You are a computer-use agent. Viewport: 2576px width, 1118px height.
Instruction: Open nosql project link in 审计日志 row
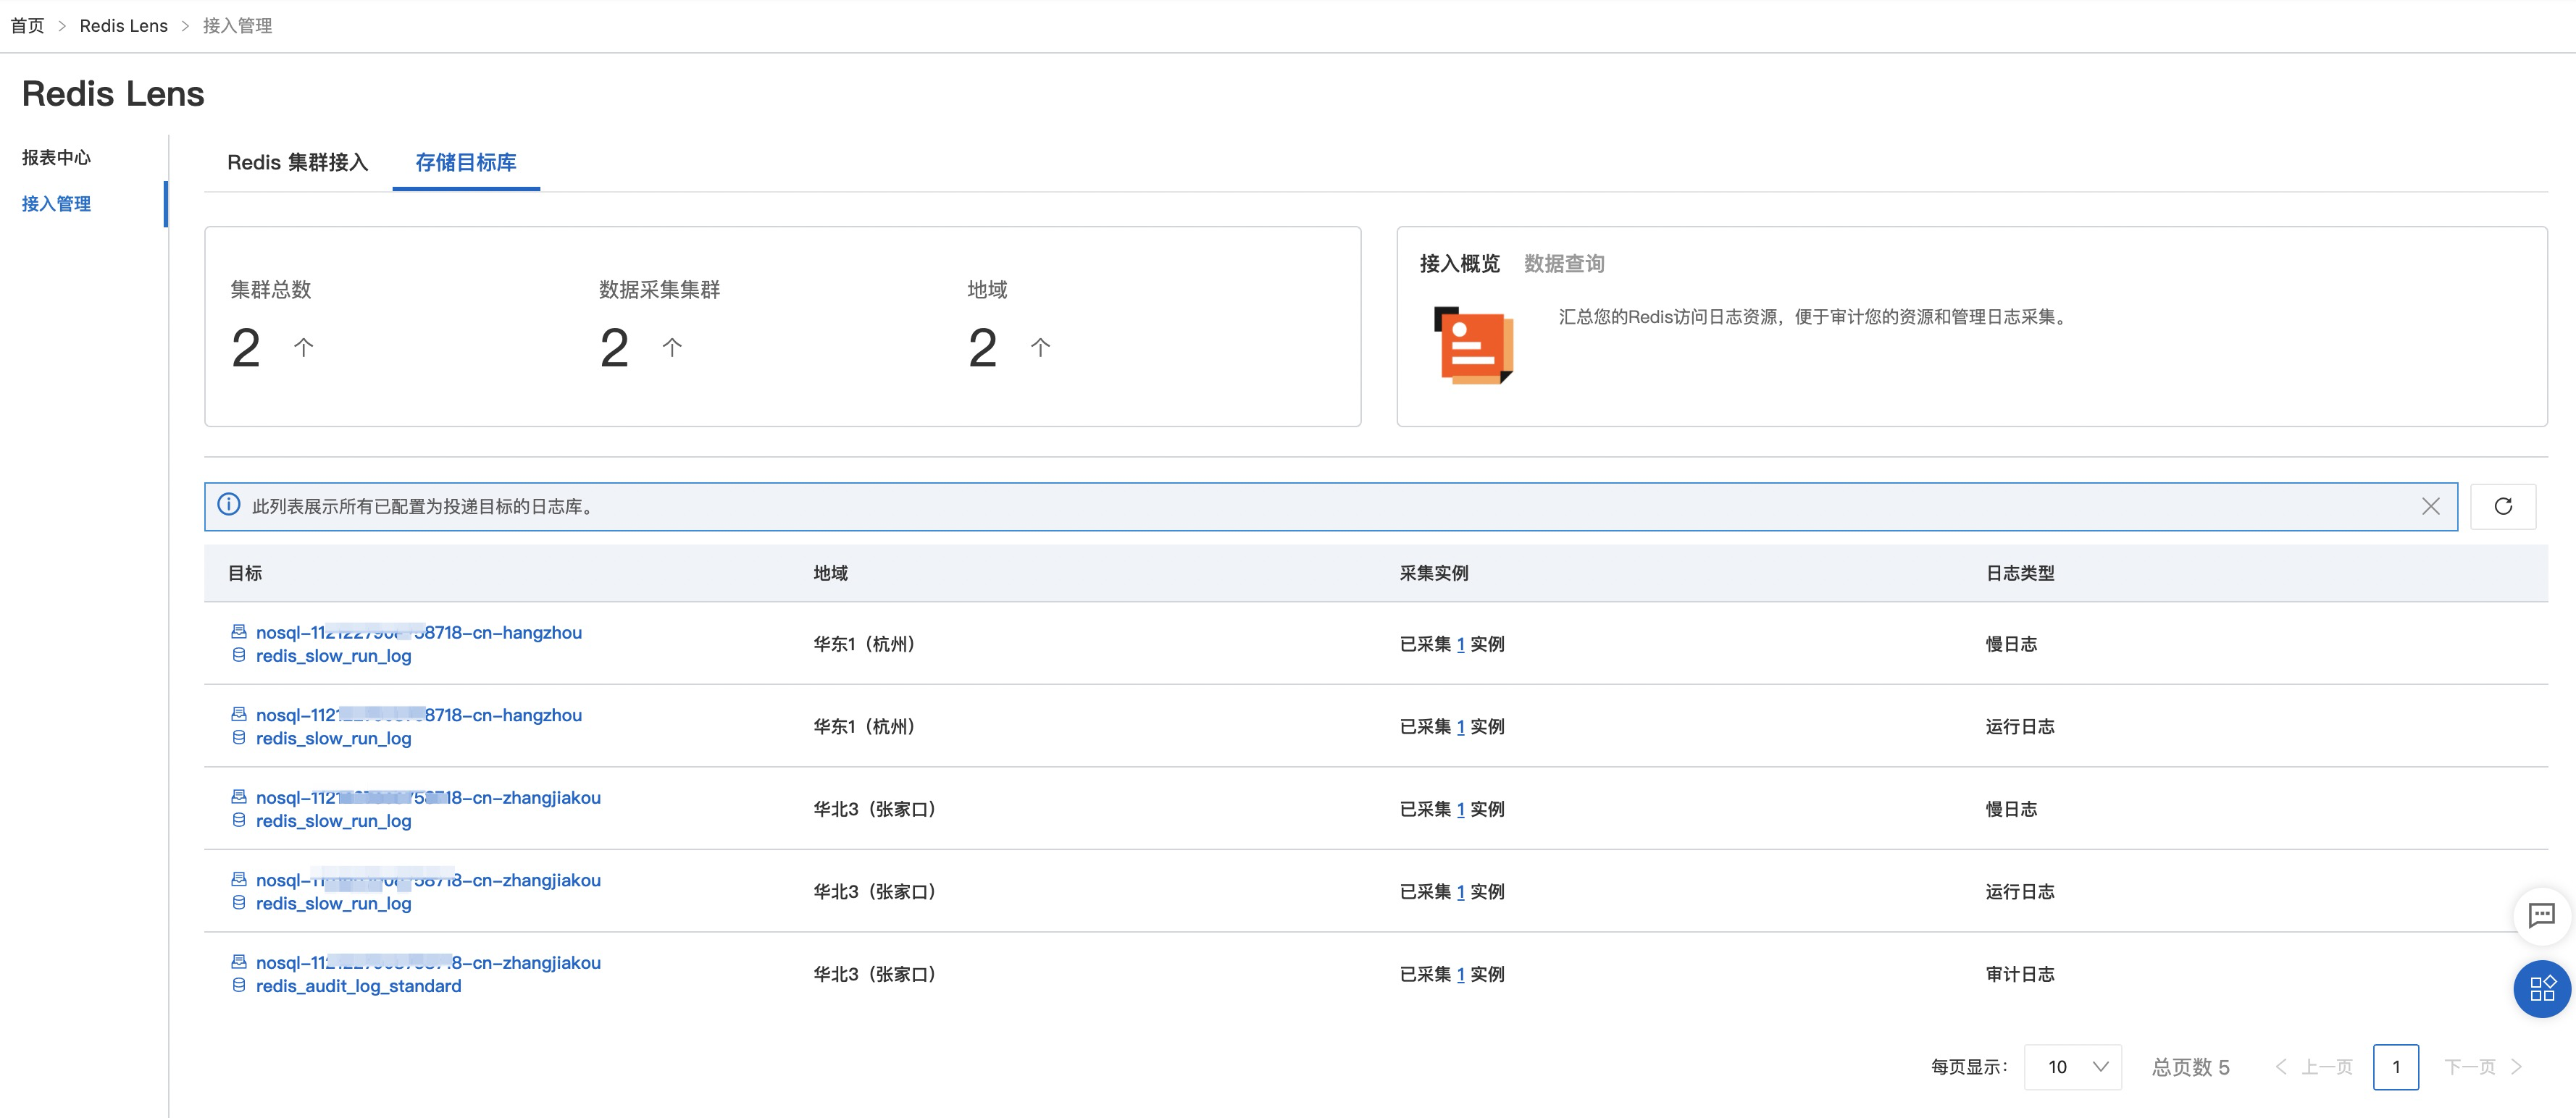pyautogui.click(x=428, y=962)
